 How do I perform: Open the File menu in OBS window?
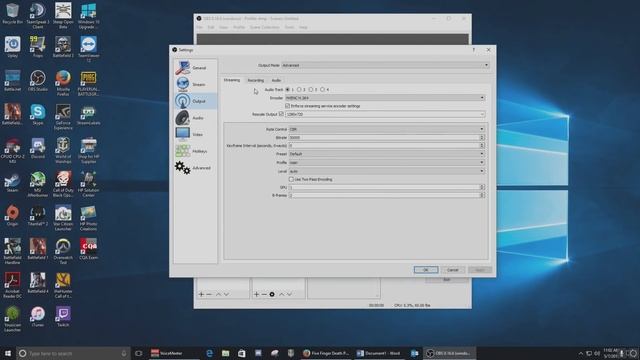(x=199, y=27)
